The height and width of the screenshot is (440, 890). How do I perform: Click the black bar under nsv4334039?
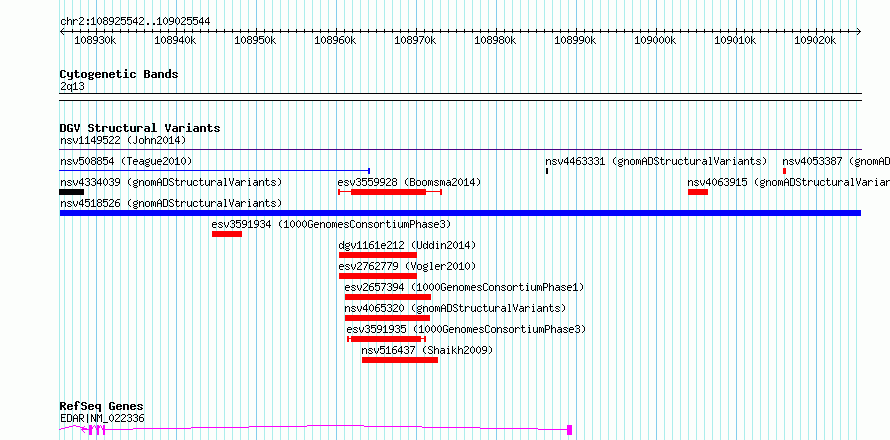pyautogui.click(x=72, y=192)
